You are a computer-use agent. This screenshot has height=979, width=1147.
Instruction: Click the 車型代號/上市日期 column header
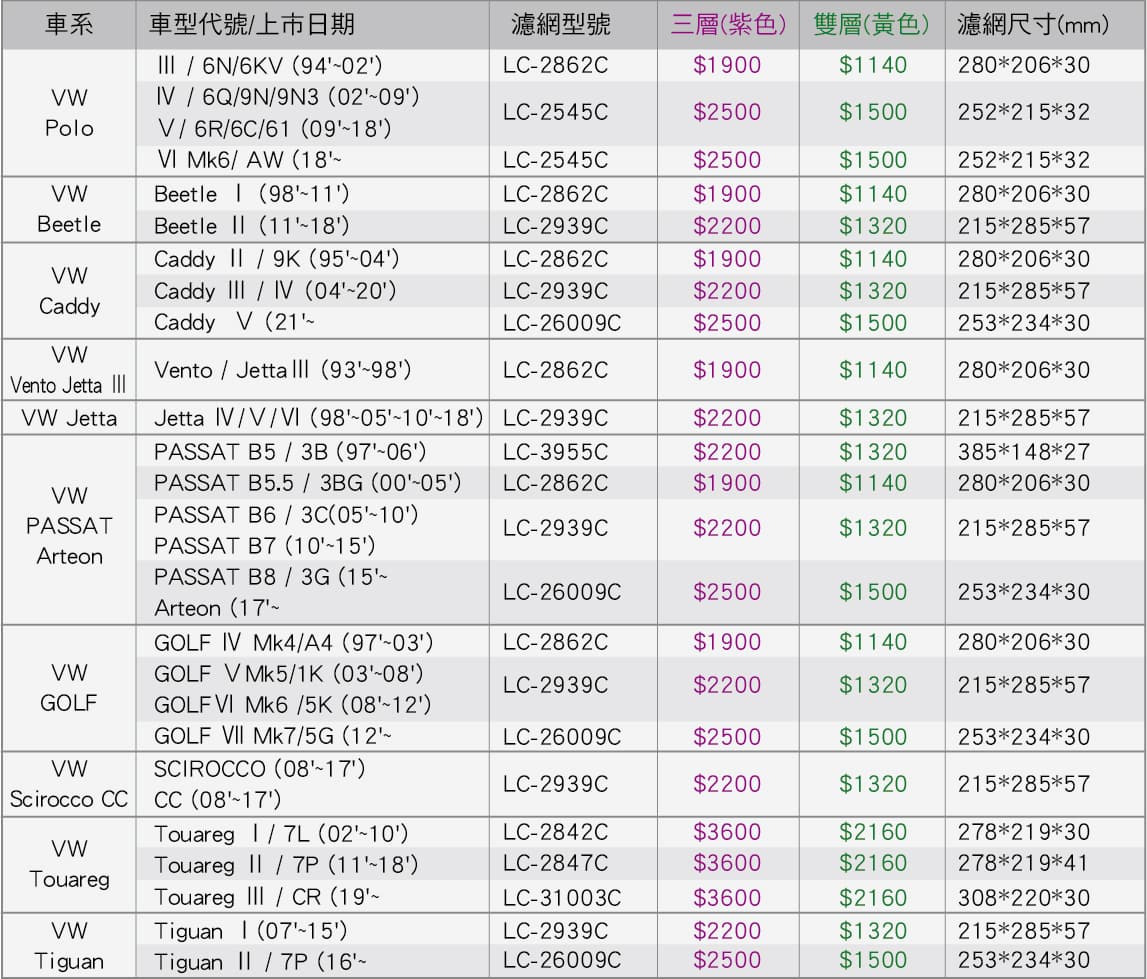click(x=252, y=24)
